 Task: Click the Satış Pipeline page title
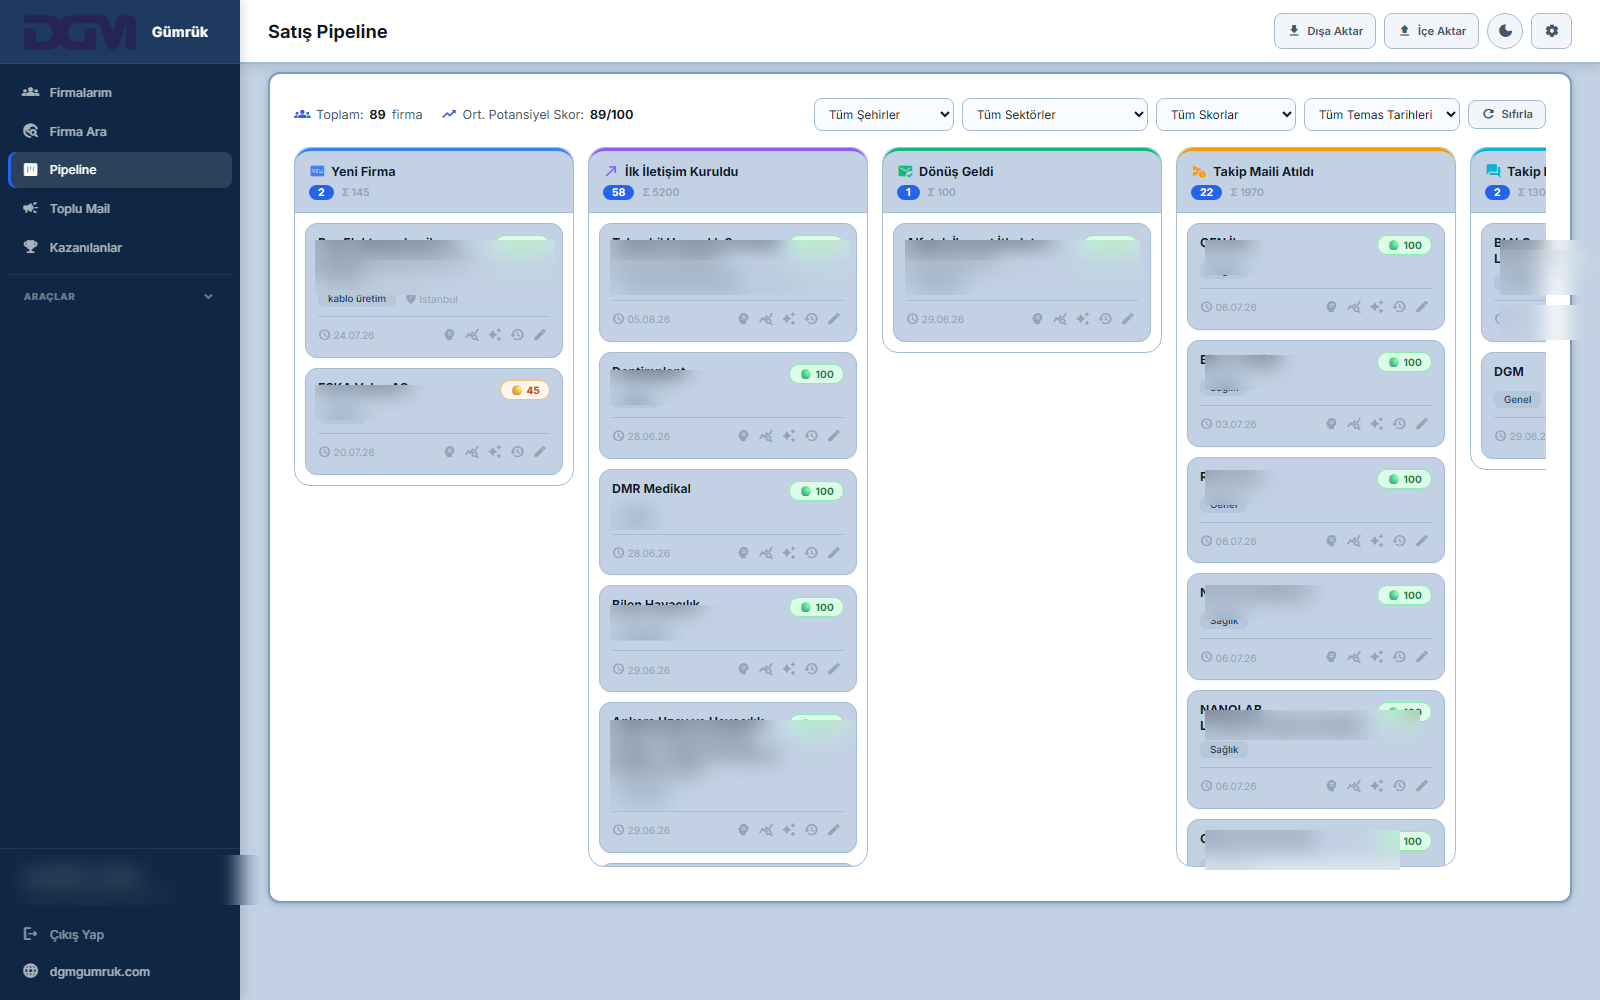328,31
